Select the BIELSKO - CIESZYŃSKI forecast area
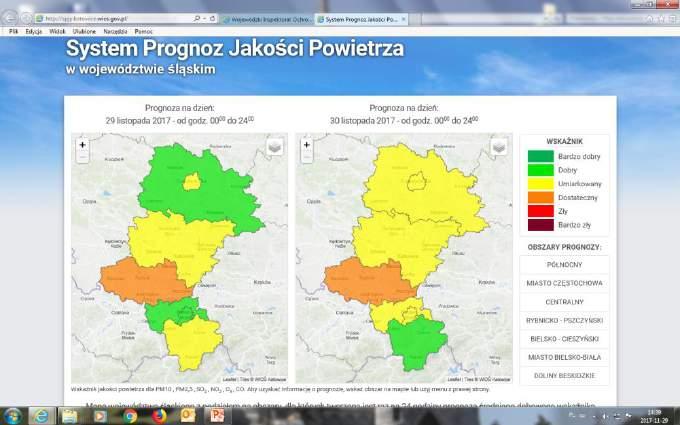680x425 pixels. click(x=564, y=339)
